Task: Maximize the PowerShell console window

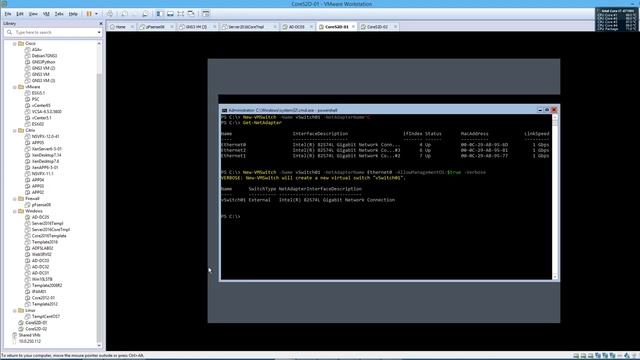Action: click(547, 110)
